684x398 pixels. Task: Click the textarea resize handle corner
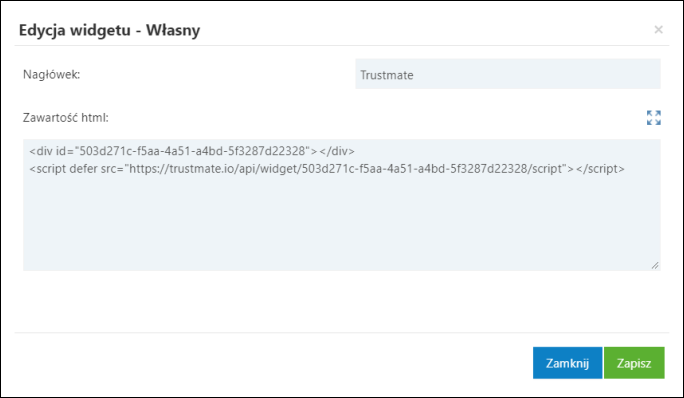tap(655, 265)
